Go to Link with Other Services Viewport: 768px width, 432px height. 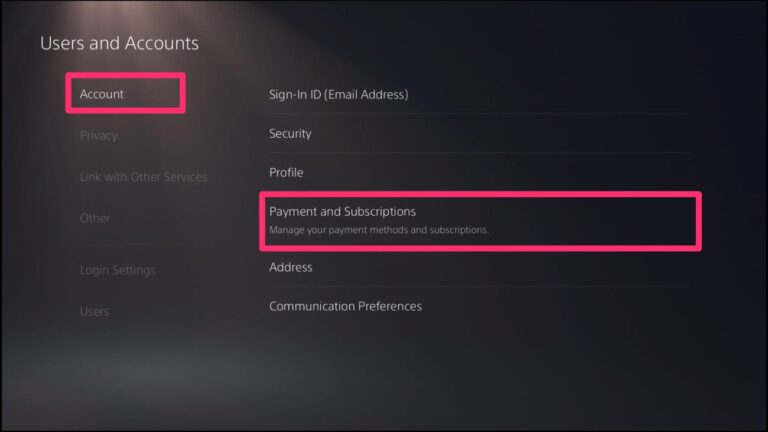(x=143, y=177)
